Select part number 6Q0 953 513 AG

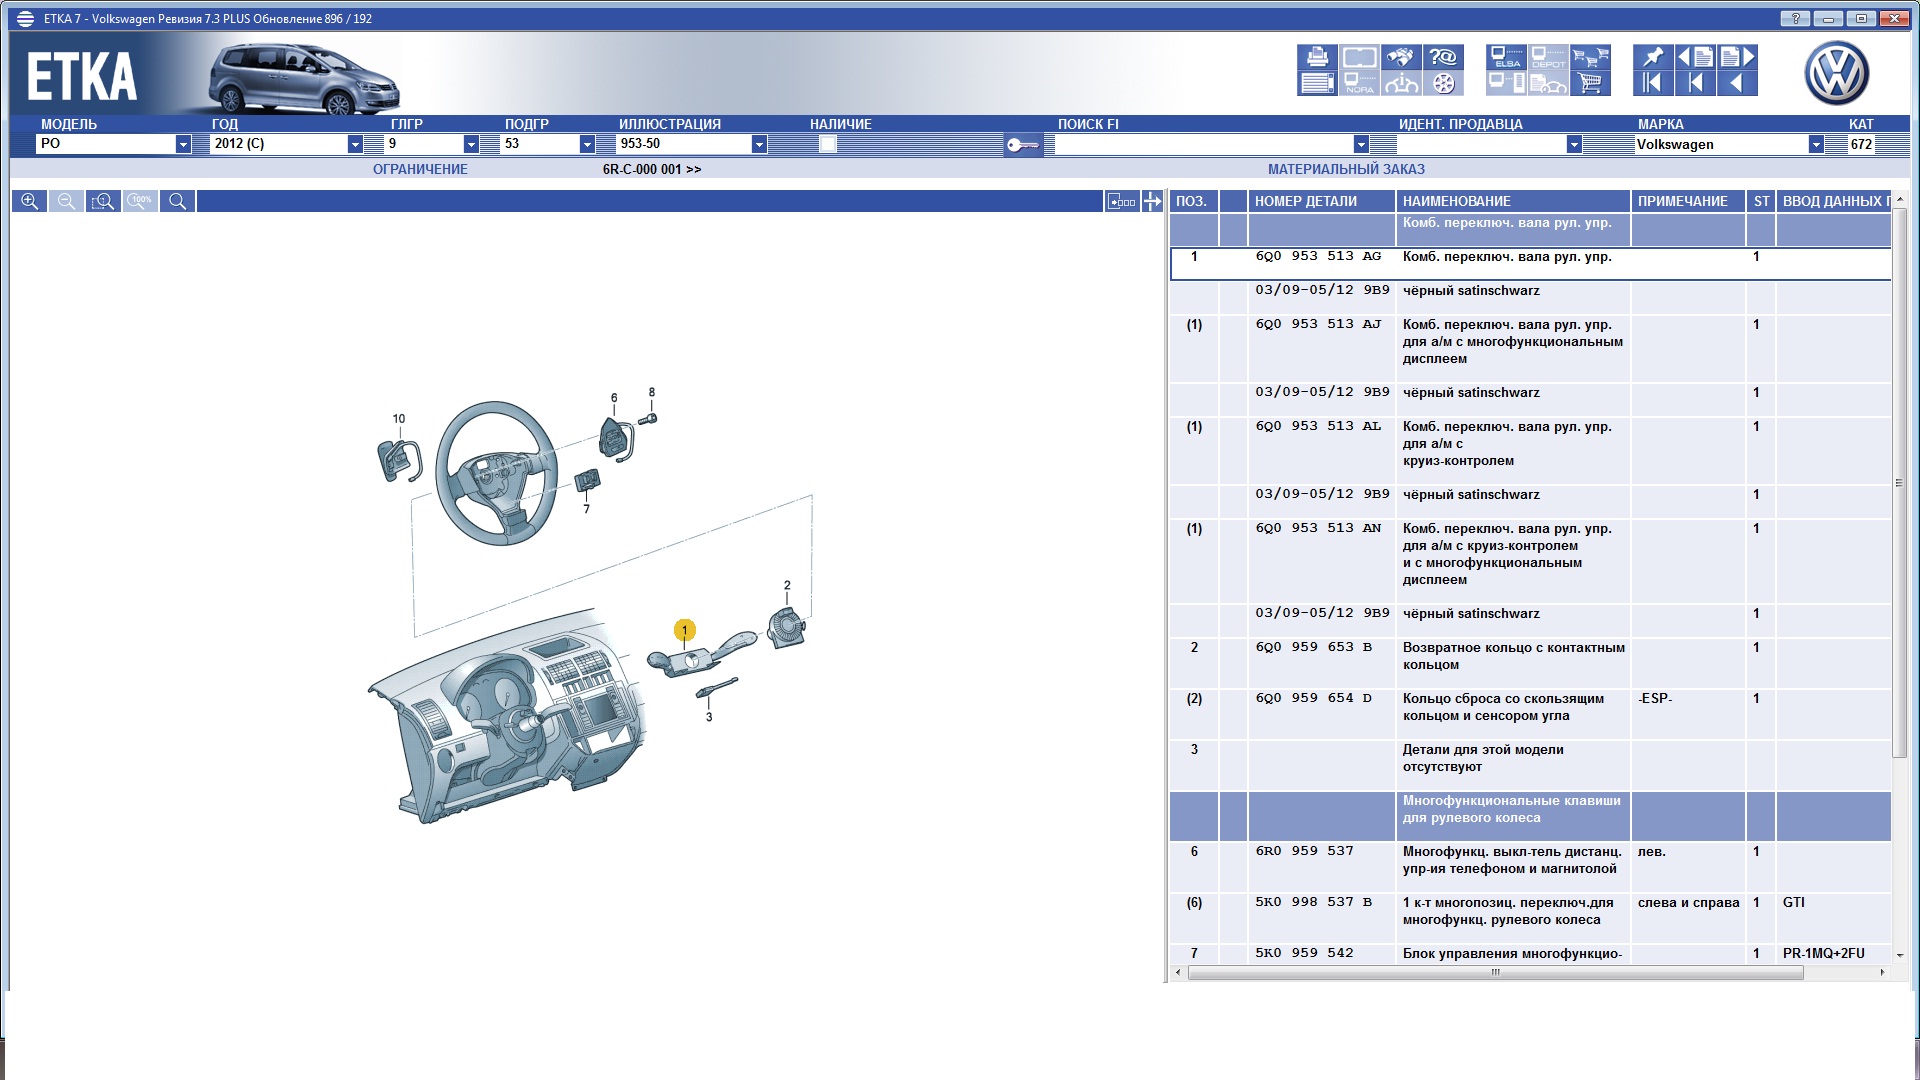tap(1318, 256)
